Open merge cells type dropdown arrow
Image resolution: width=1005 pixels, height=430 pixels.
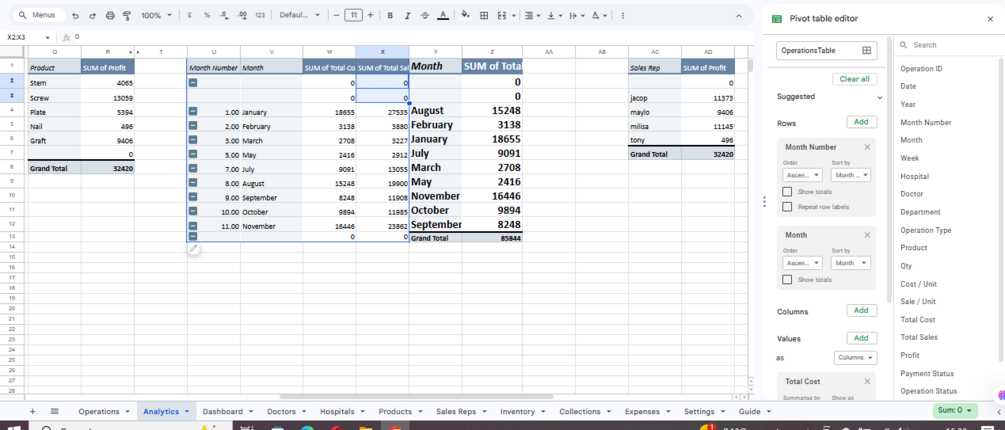(x=513, y=15)
